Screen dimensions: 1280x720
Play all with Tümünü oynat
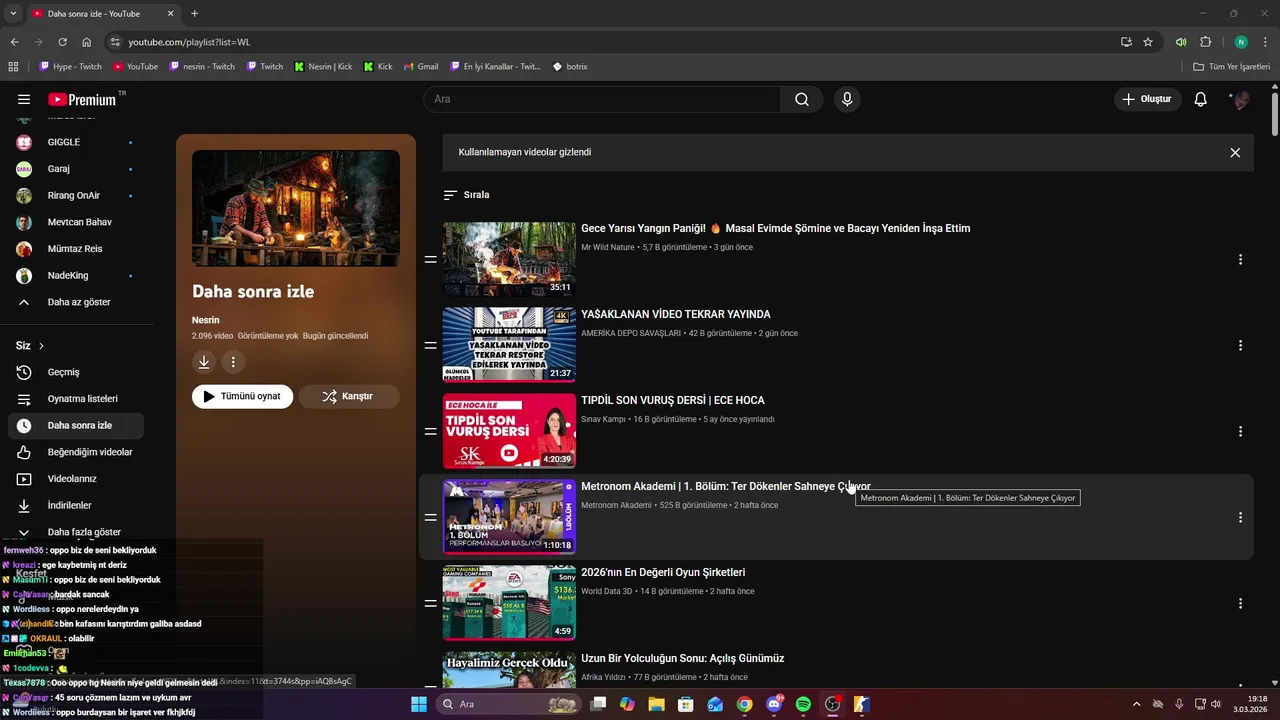pos(242,396)
